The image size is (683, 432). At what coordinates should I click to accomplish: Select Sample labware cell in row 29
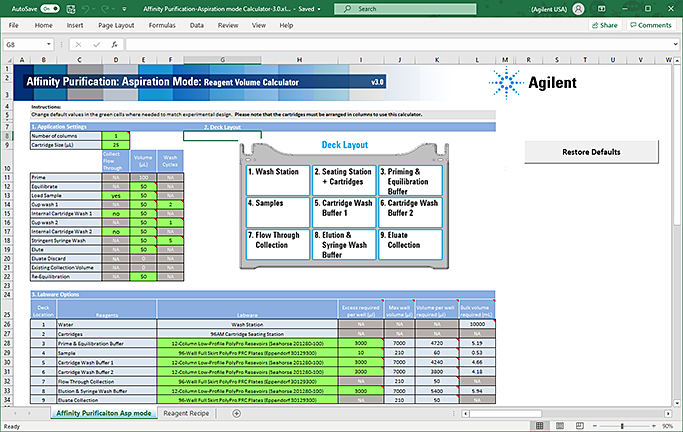pyautogui.click(x=247, y=353)
